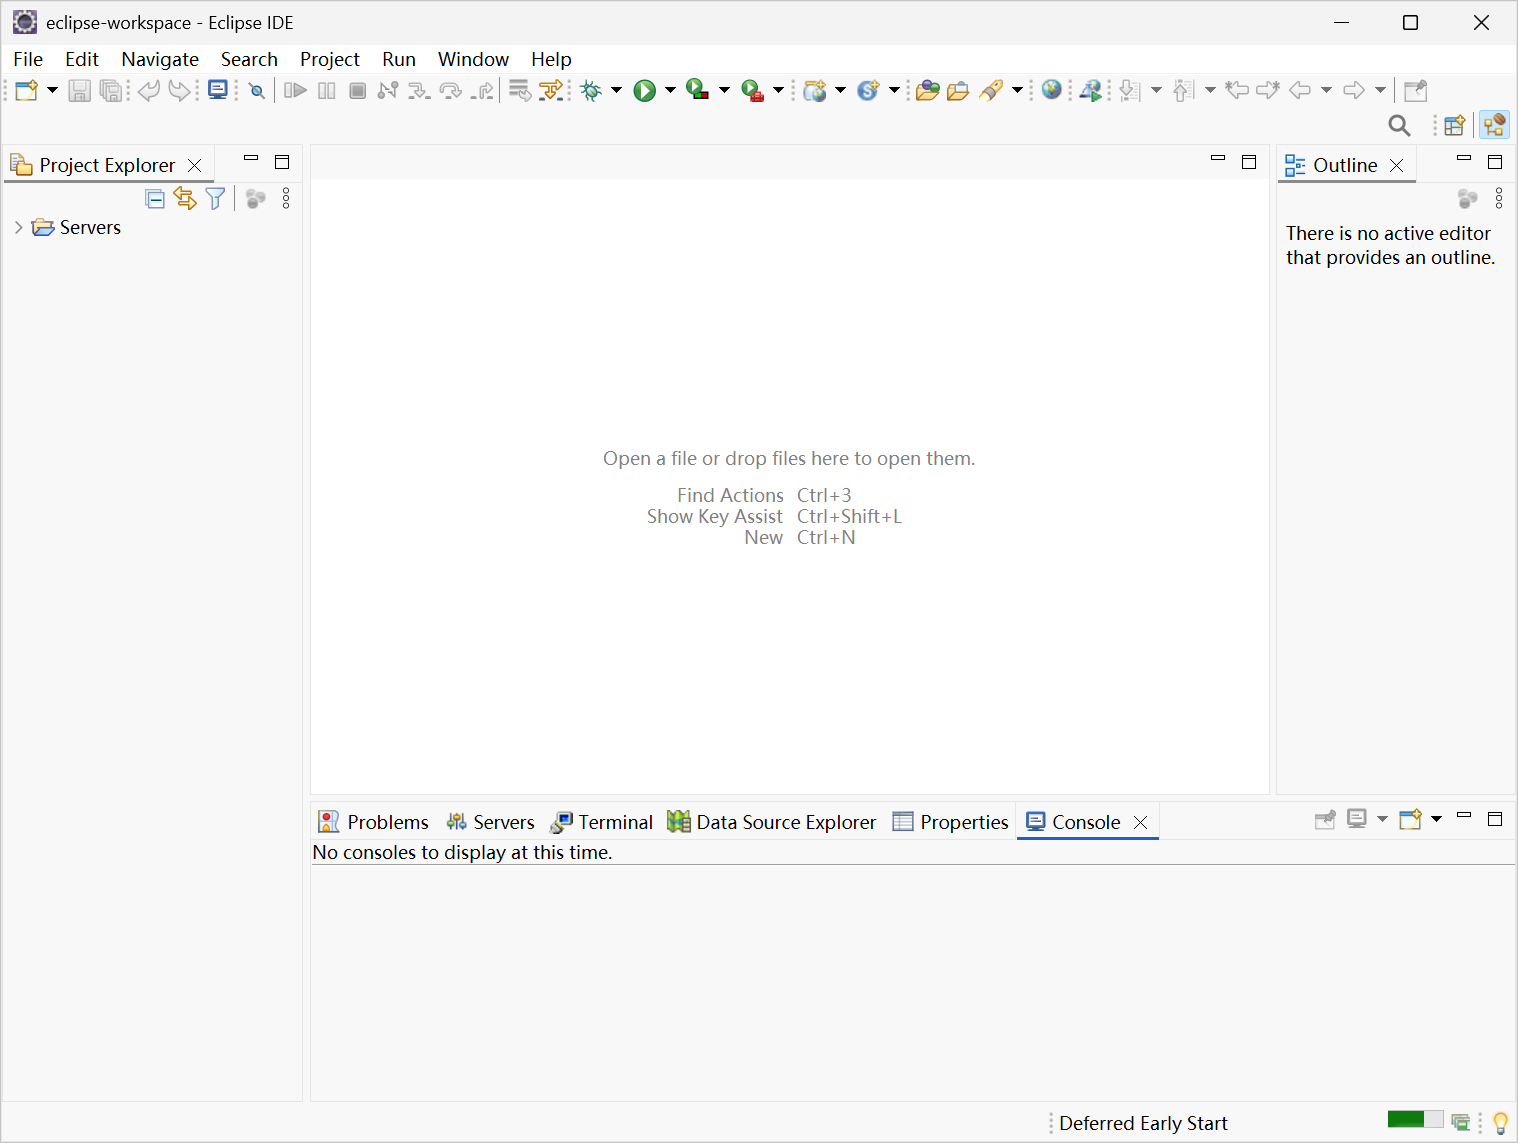The width and height of the screenshot is (1518, 1143).
Task: Click the Step Over icon
Action: point(451,91)
